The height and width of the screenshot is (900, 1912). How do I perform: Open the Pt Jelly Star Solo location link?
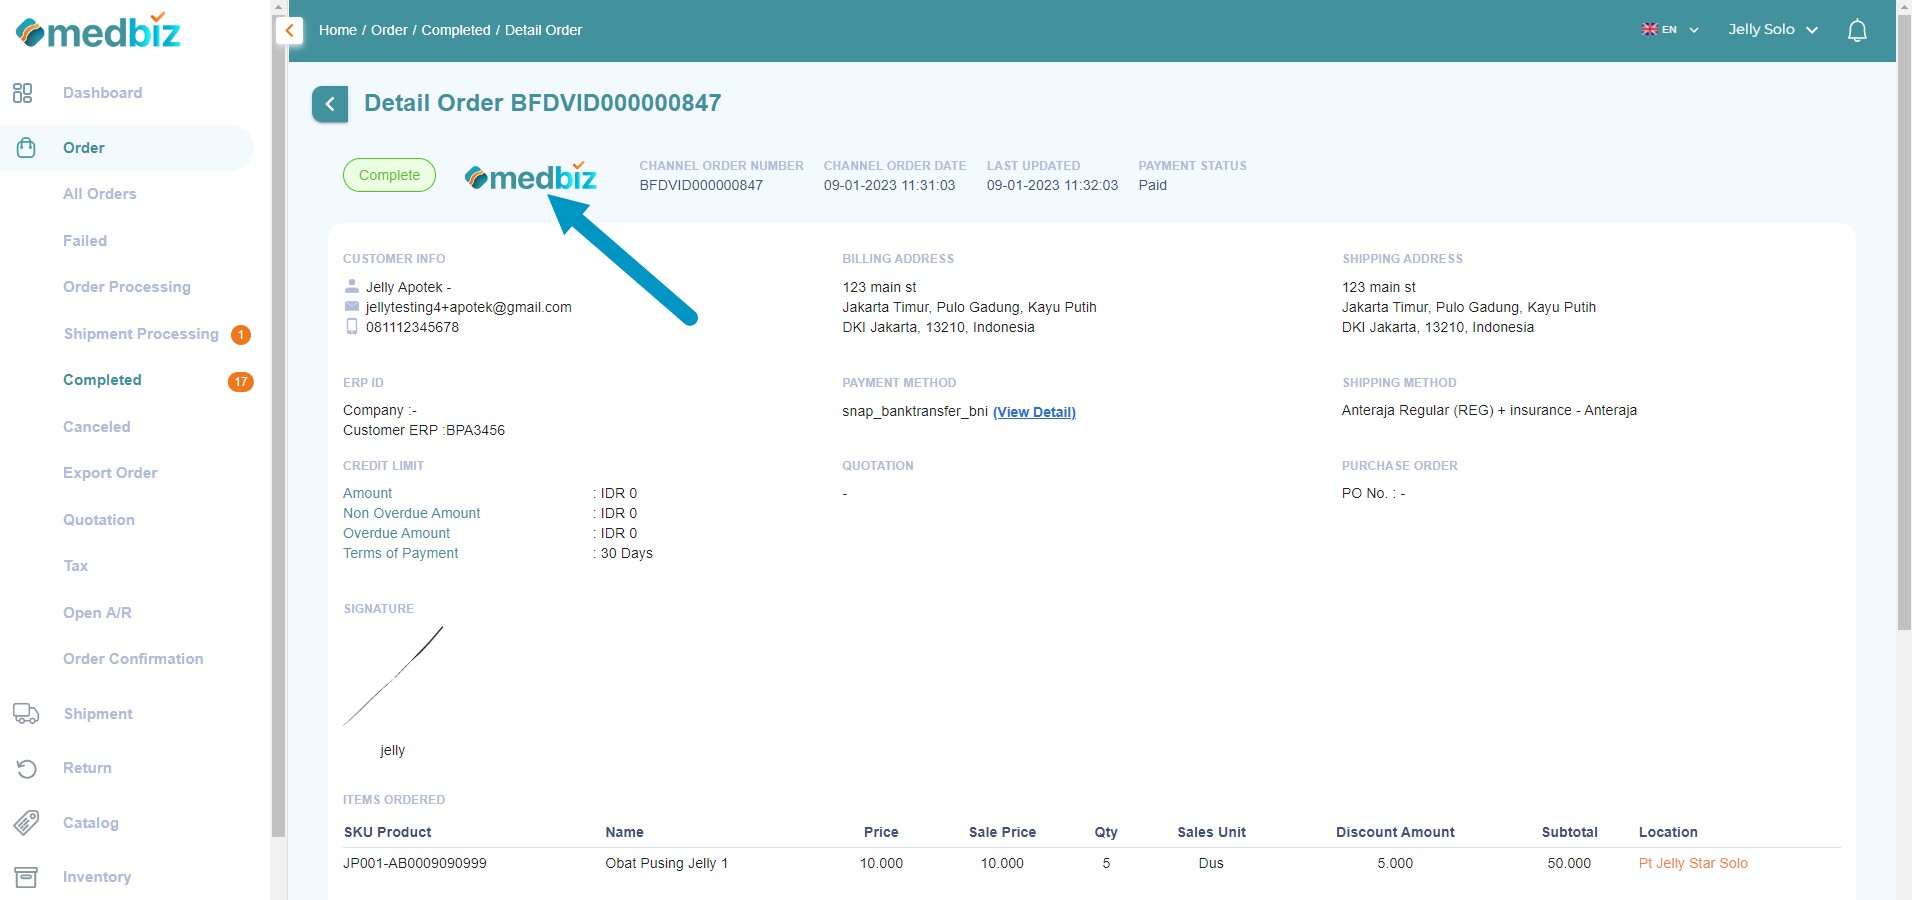[x=1692, y=863]
